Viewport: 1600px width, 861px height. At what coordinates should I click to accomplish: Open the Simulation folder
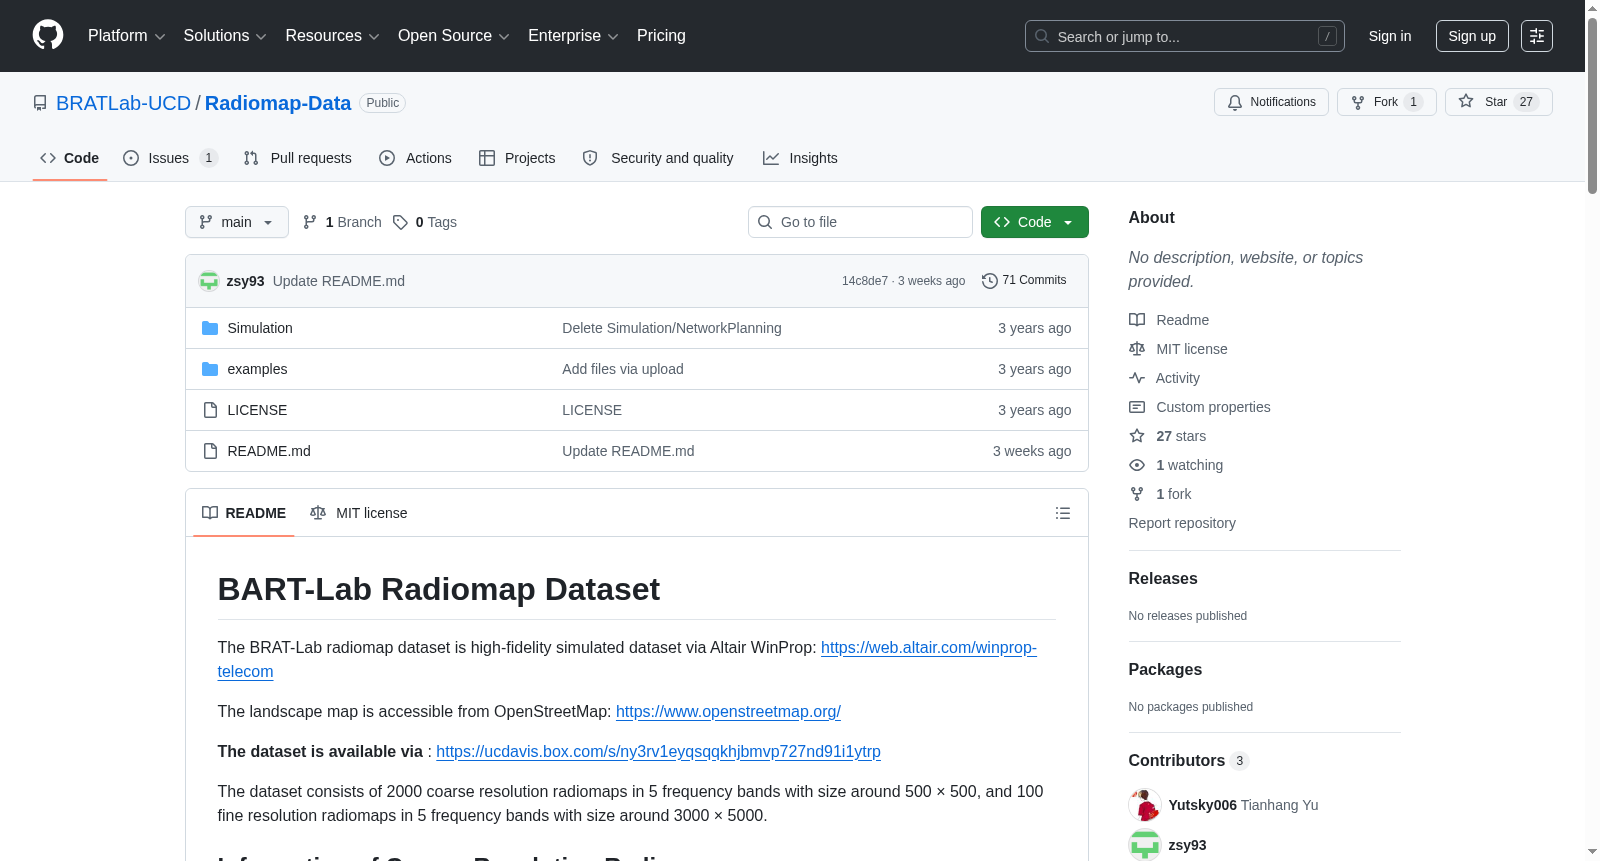coord(260,328)
